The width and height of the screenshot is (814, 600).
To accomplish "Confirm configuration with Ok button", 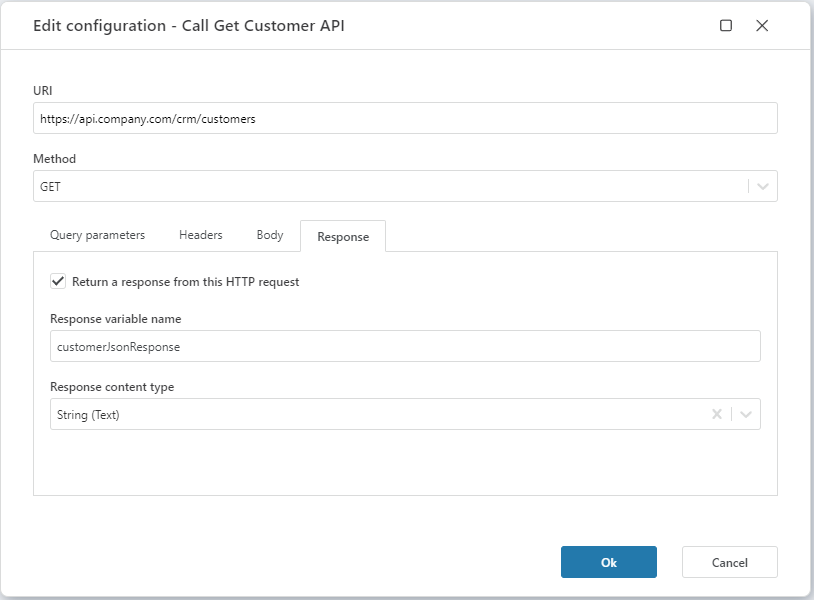I will (x=608, y=562).
